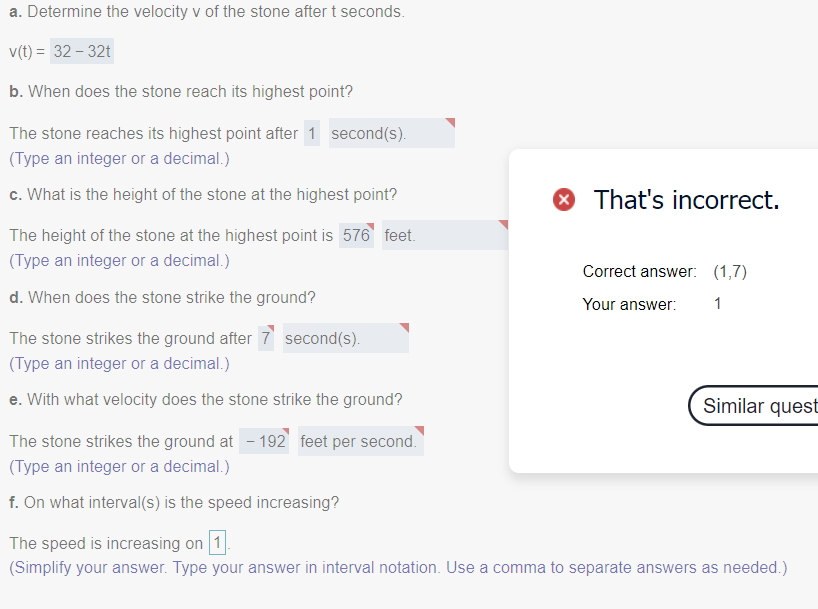
Task: Click the That's incorrect heading
Action: (686, 200)
